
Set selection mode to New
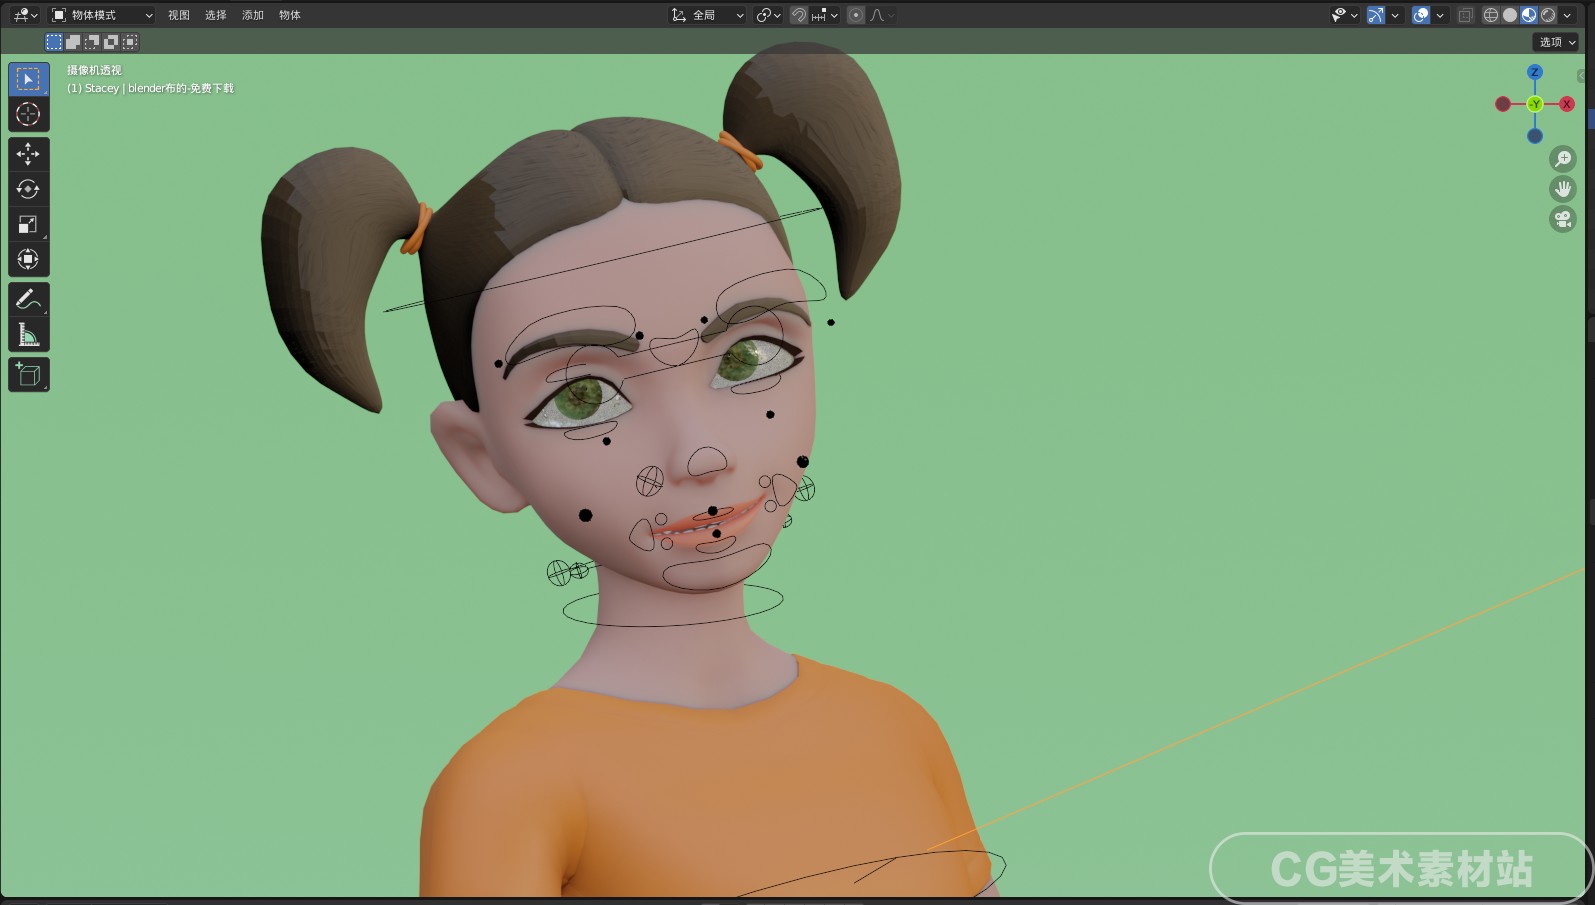coord(54,42)
